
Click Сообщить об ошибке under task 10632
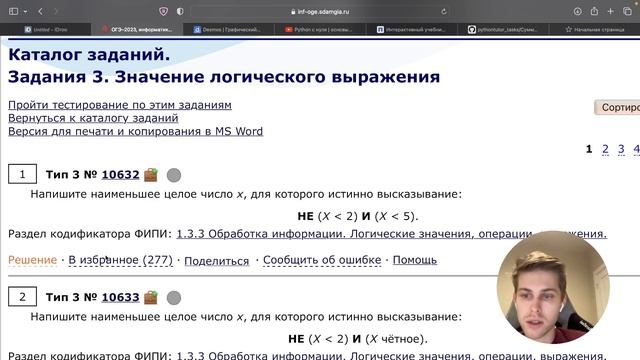(x=322, y=260)
